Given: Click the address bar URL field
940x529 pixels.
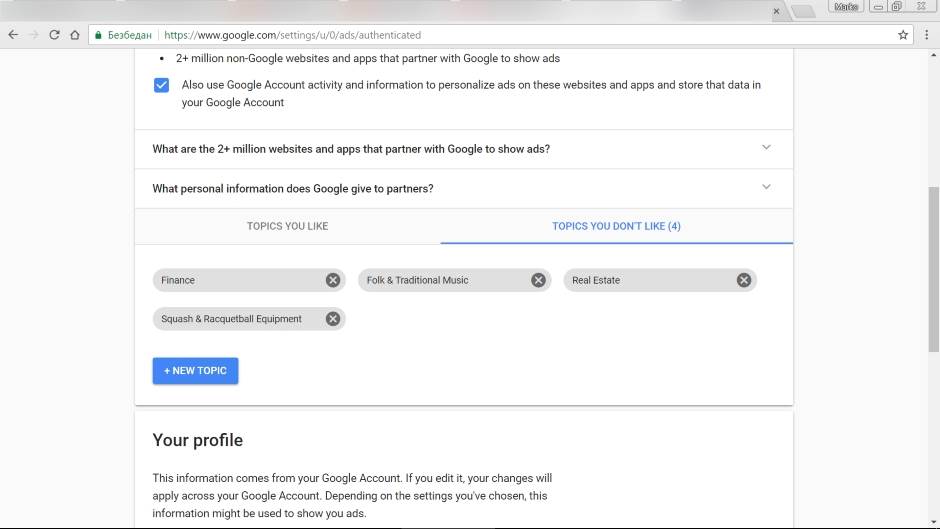Looking at the screenshot, I should [500, 35].
